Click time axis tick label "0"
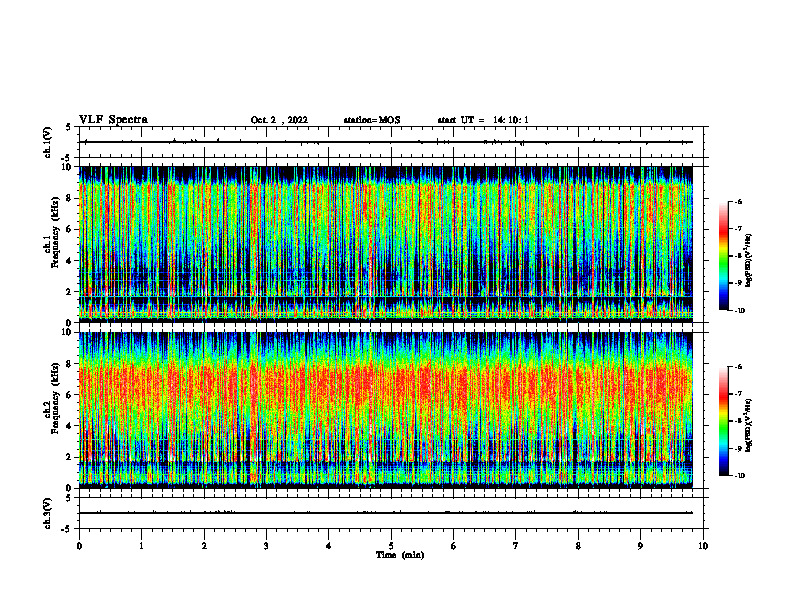The height and width of the screenshot is (612, 792). (x=79, y=546)
